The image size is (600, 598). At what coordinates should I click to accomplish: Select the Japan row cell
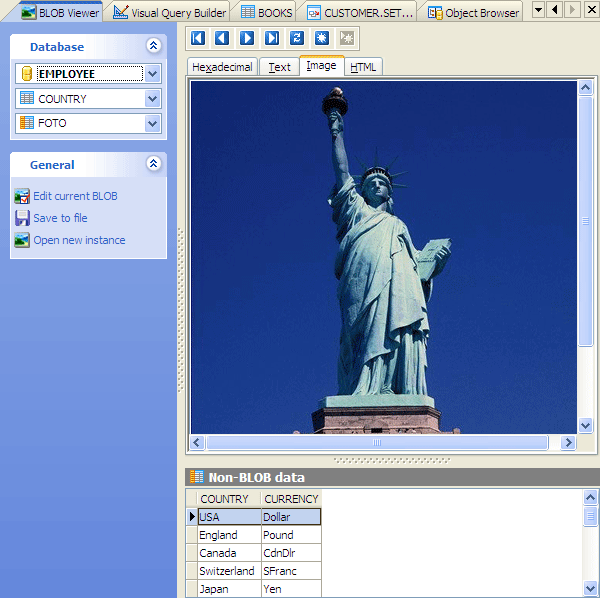pos(230,589)
